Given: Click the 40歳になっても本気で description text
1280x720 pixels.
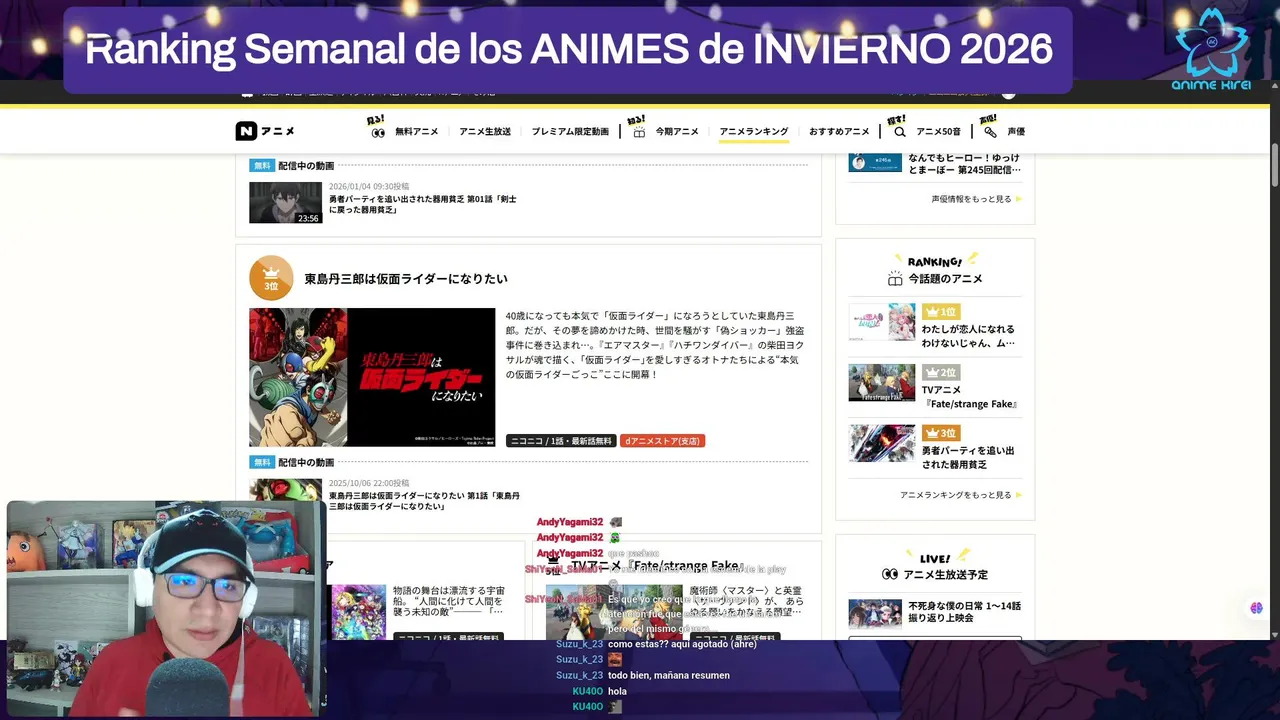Looking at the screenshot, I should tap(655, 345).
